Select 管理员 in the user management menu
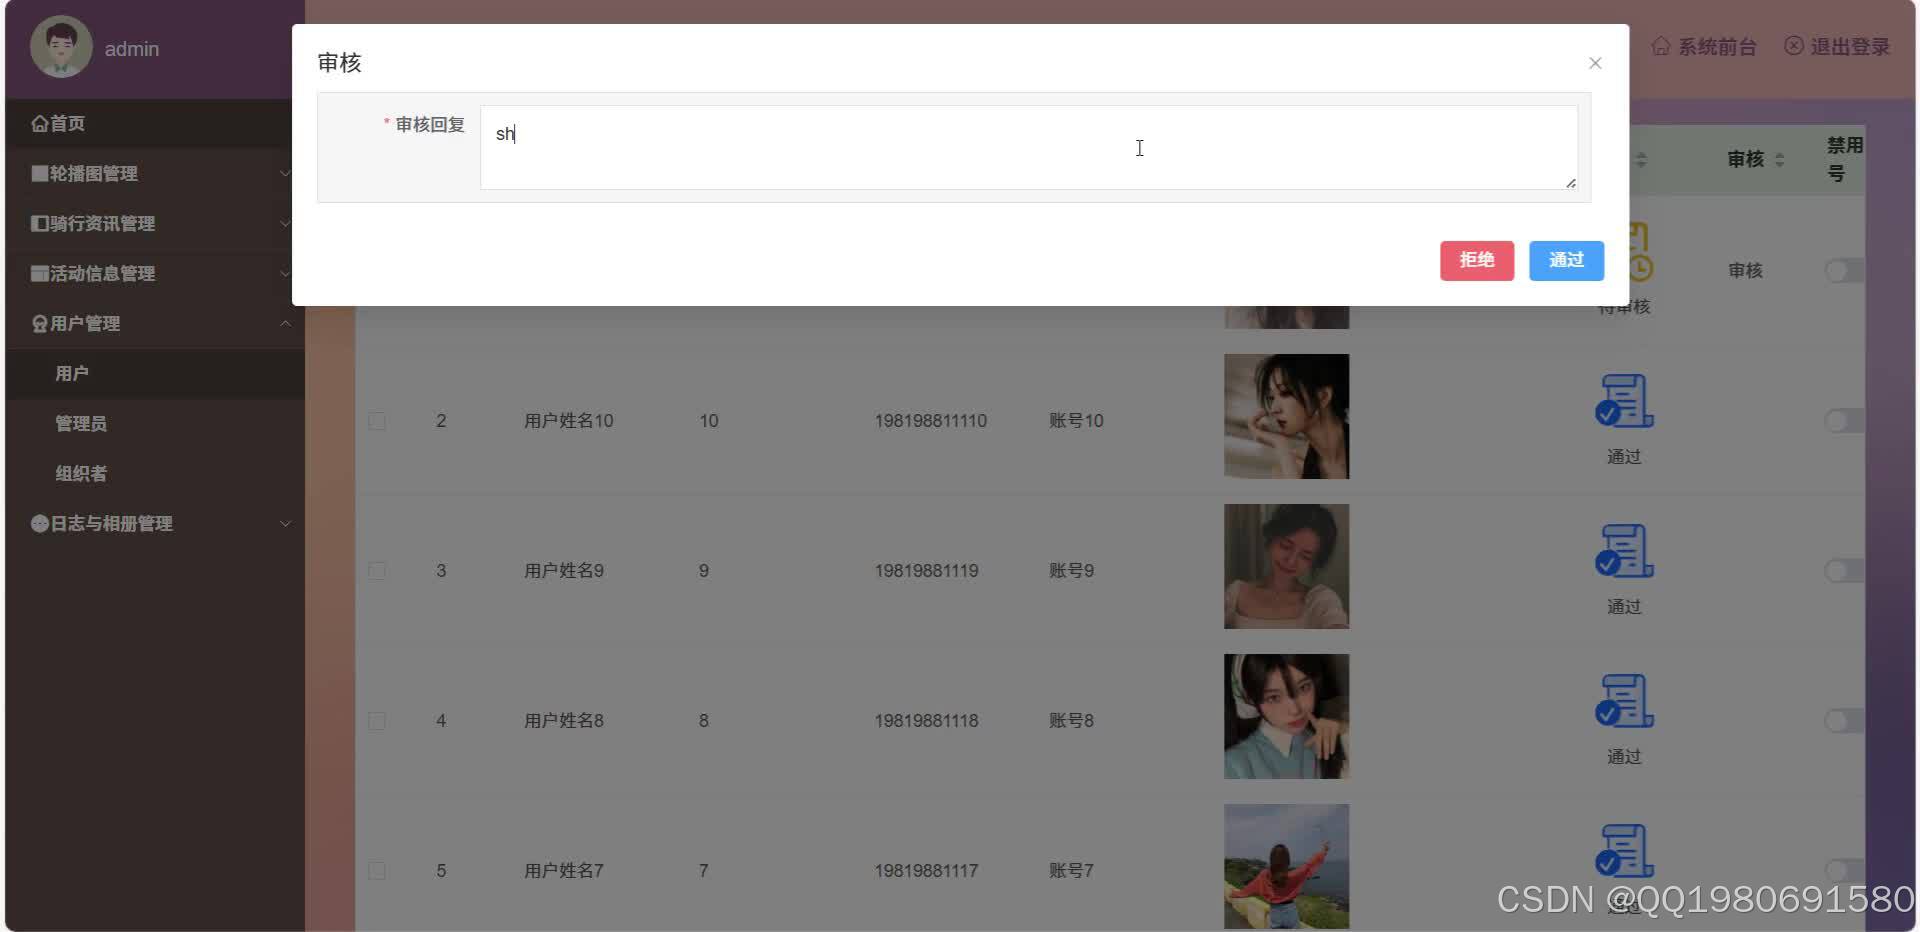 point(82,423)
